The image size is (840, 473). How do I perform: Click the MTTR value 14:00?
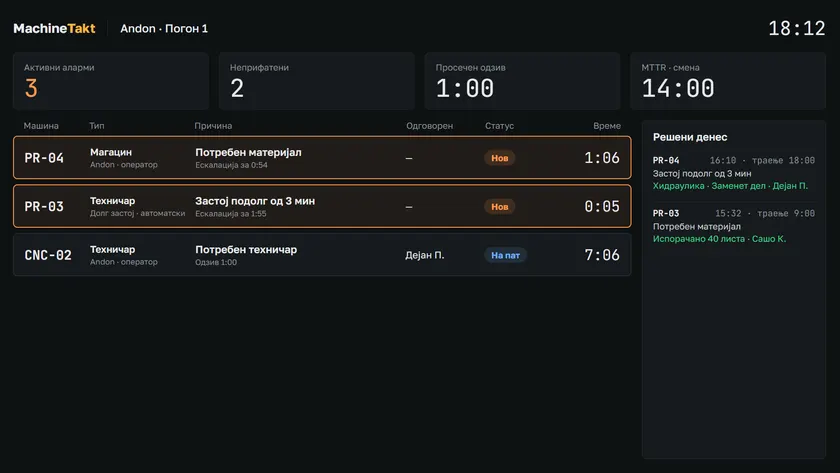tap(678, 88)
